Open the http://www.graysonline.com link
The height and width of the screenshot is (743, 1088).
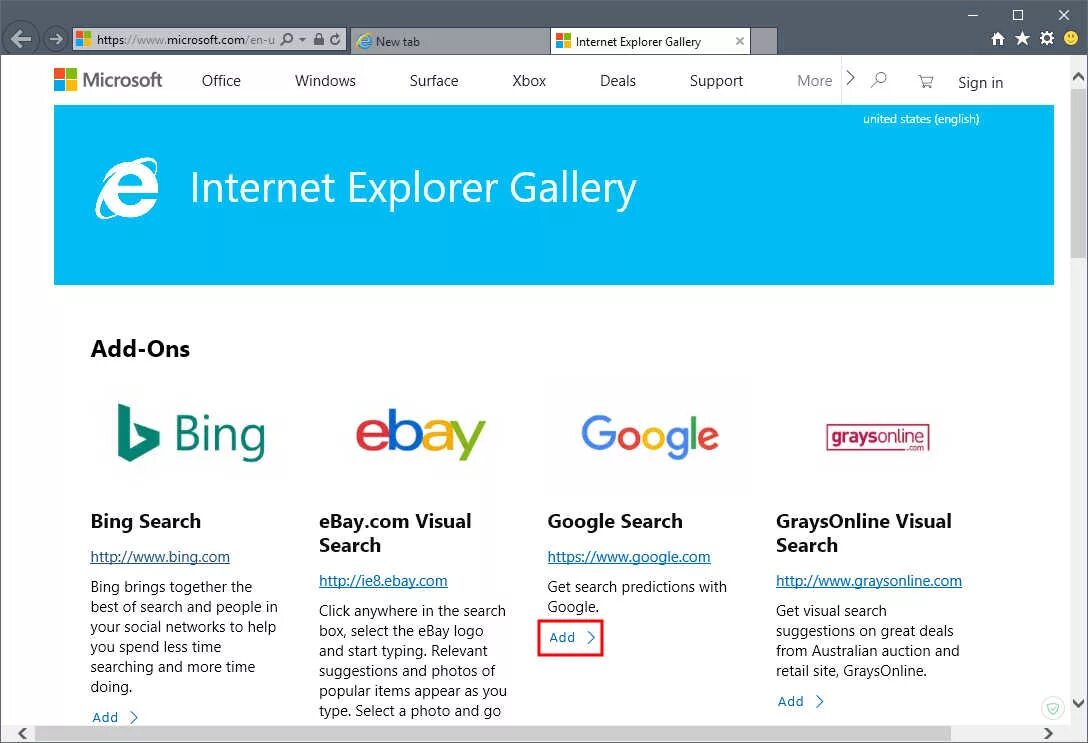tap(869, 581)
